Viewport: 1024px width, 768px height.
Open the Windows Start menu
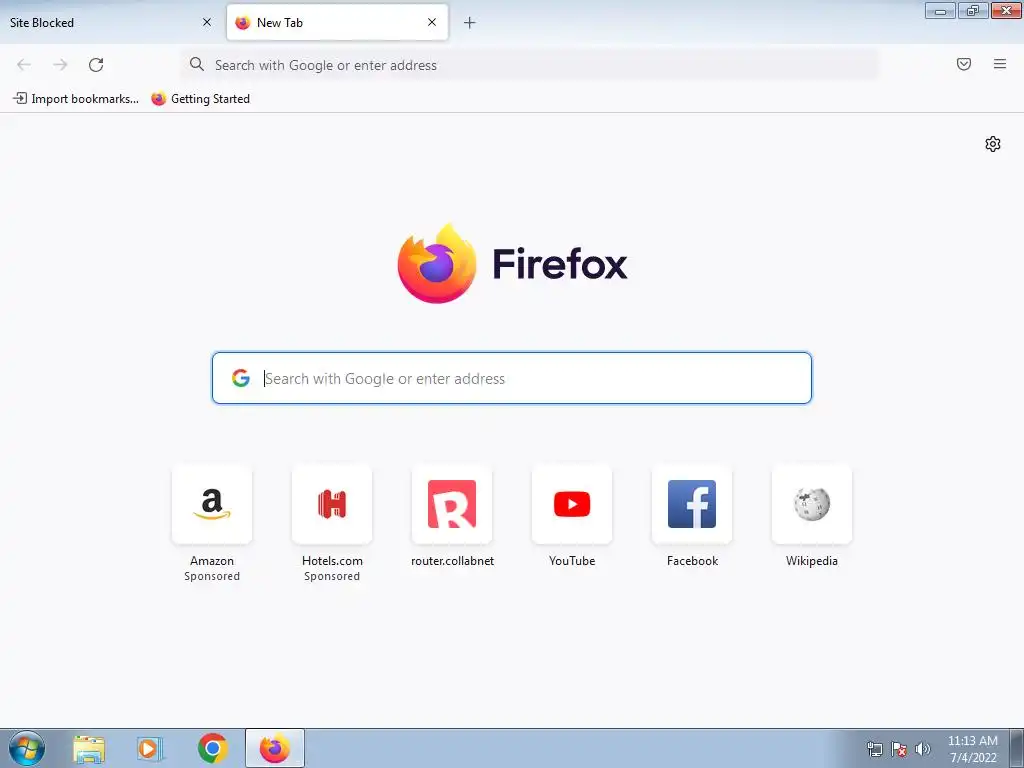(x=27, y=748)
